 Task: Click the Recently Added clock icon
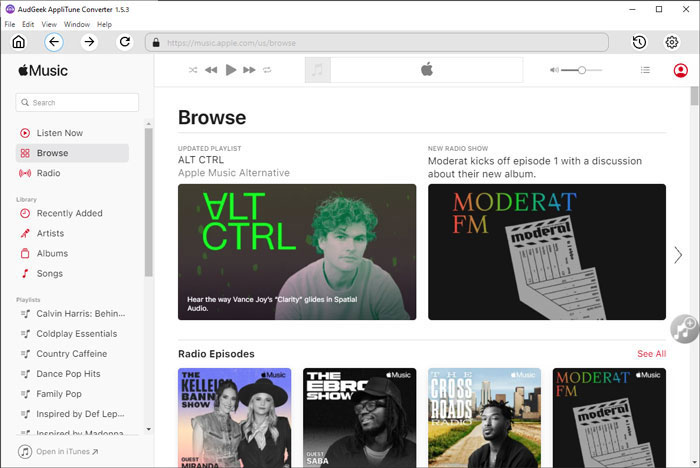[x=25, y=213]
